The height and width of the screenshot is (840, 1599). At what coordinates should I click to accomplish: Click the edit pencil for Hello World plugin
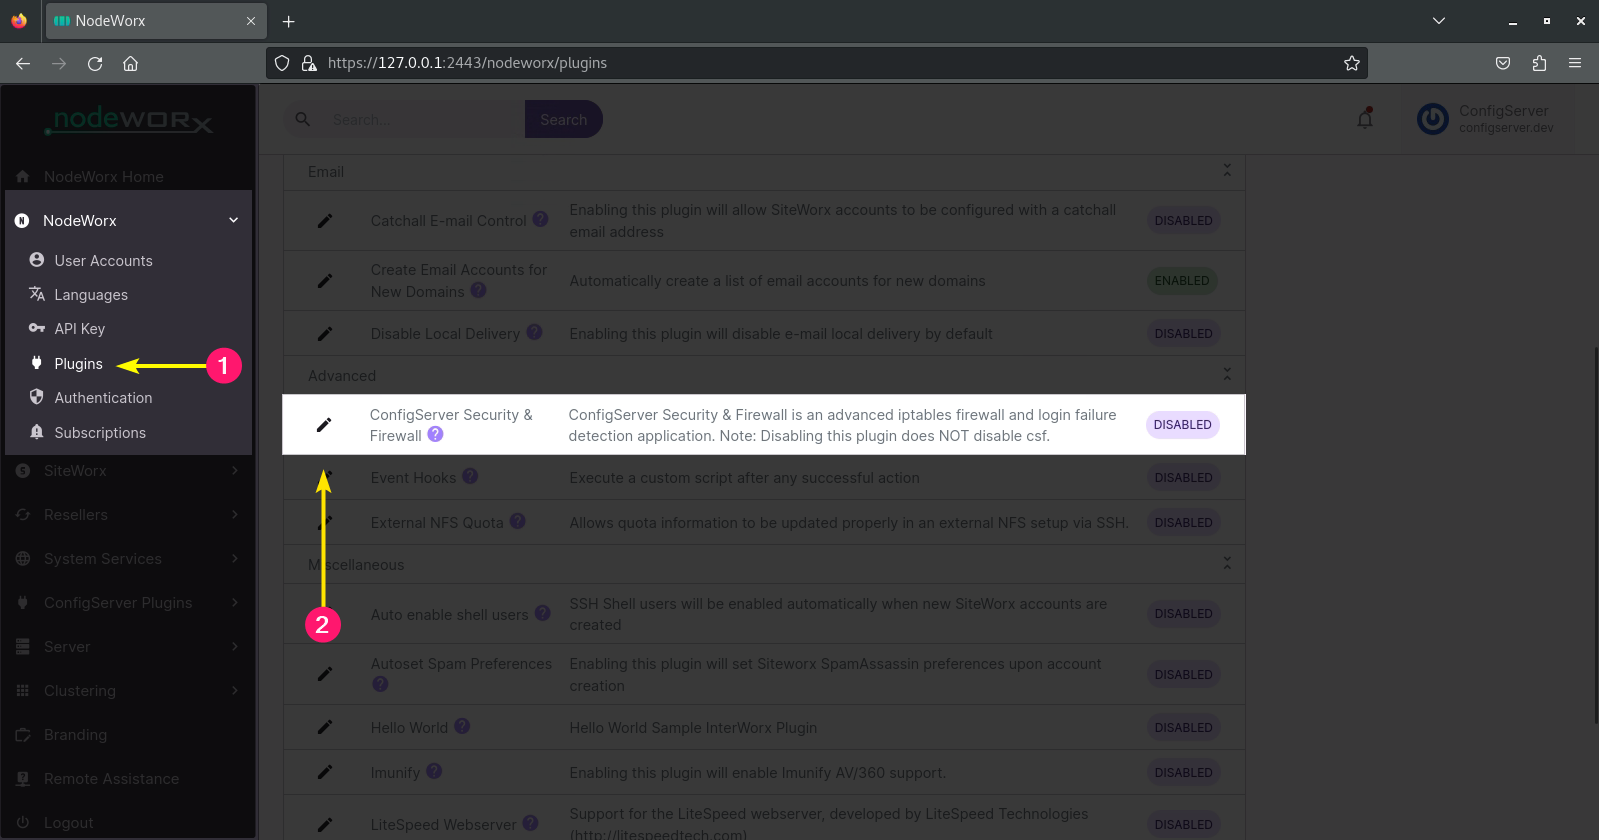coord(325,727)
